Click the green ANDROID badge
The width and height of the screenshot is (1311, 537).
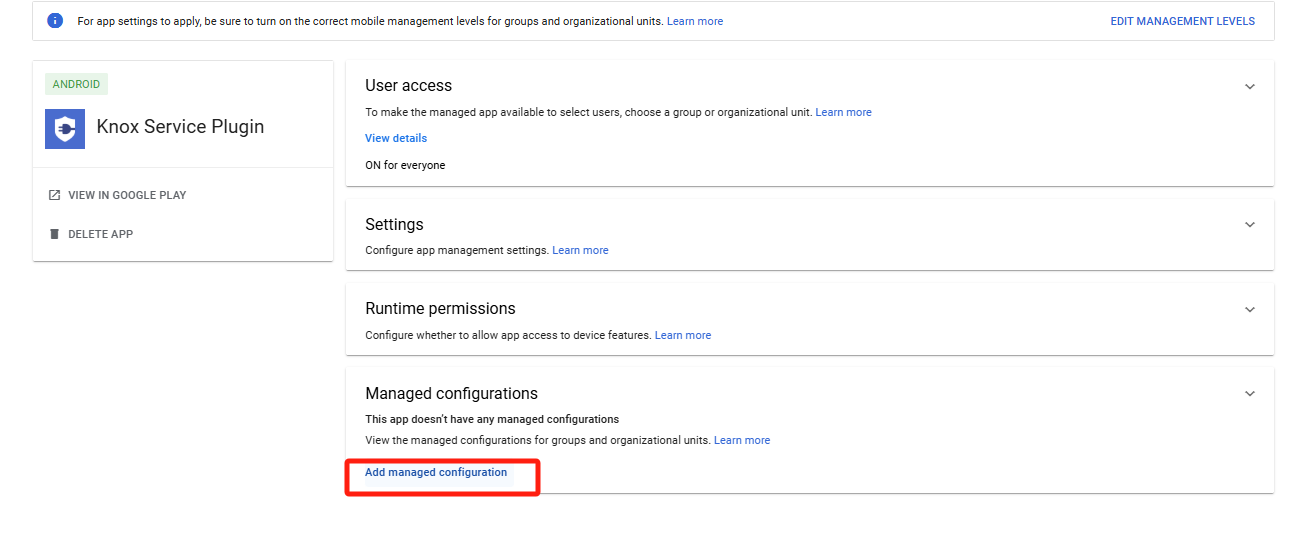(x=76, y=84)
